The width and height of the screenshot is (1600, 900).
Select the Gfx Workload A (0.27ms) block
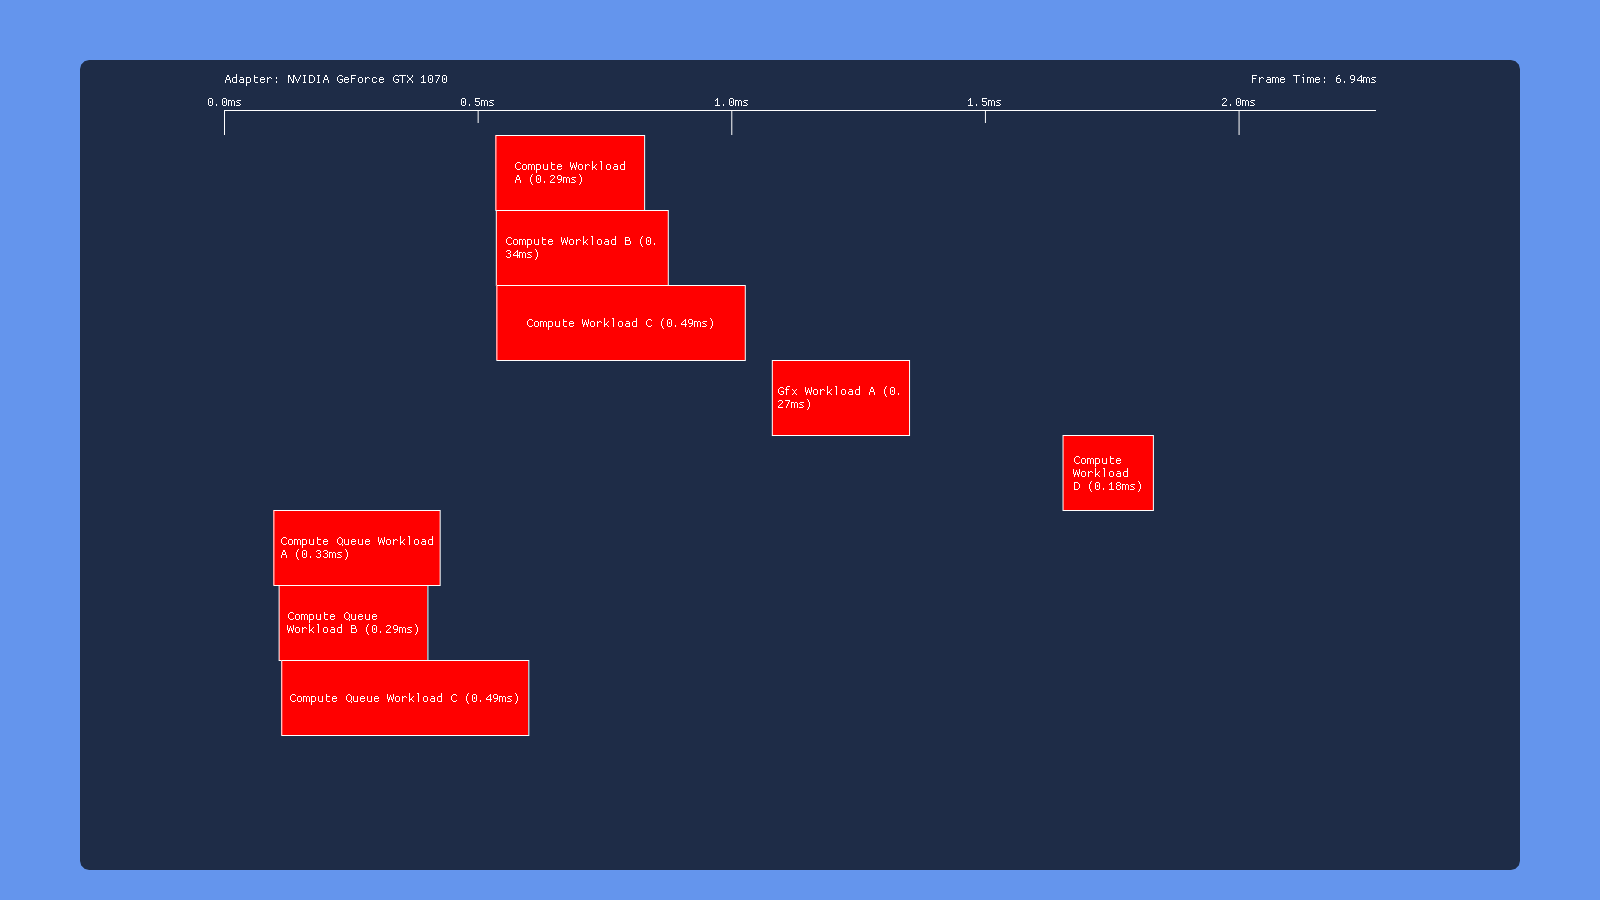pyautogui.click(x=841, y=398)
